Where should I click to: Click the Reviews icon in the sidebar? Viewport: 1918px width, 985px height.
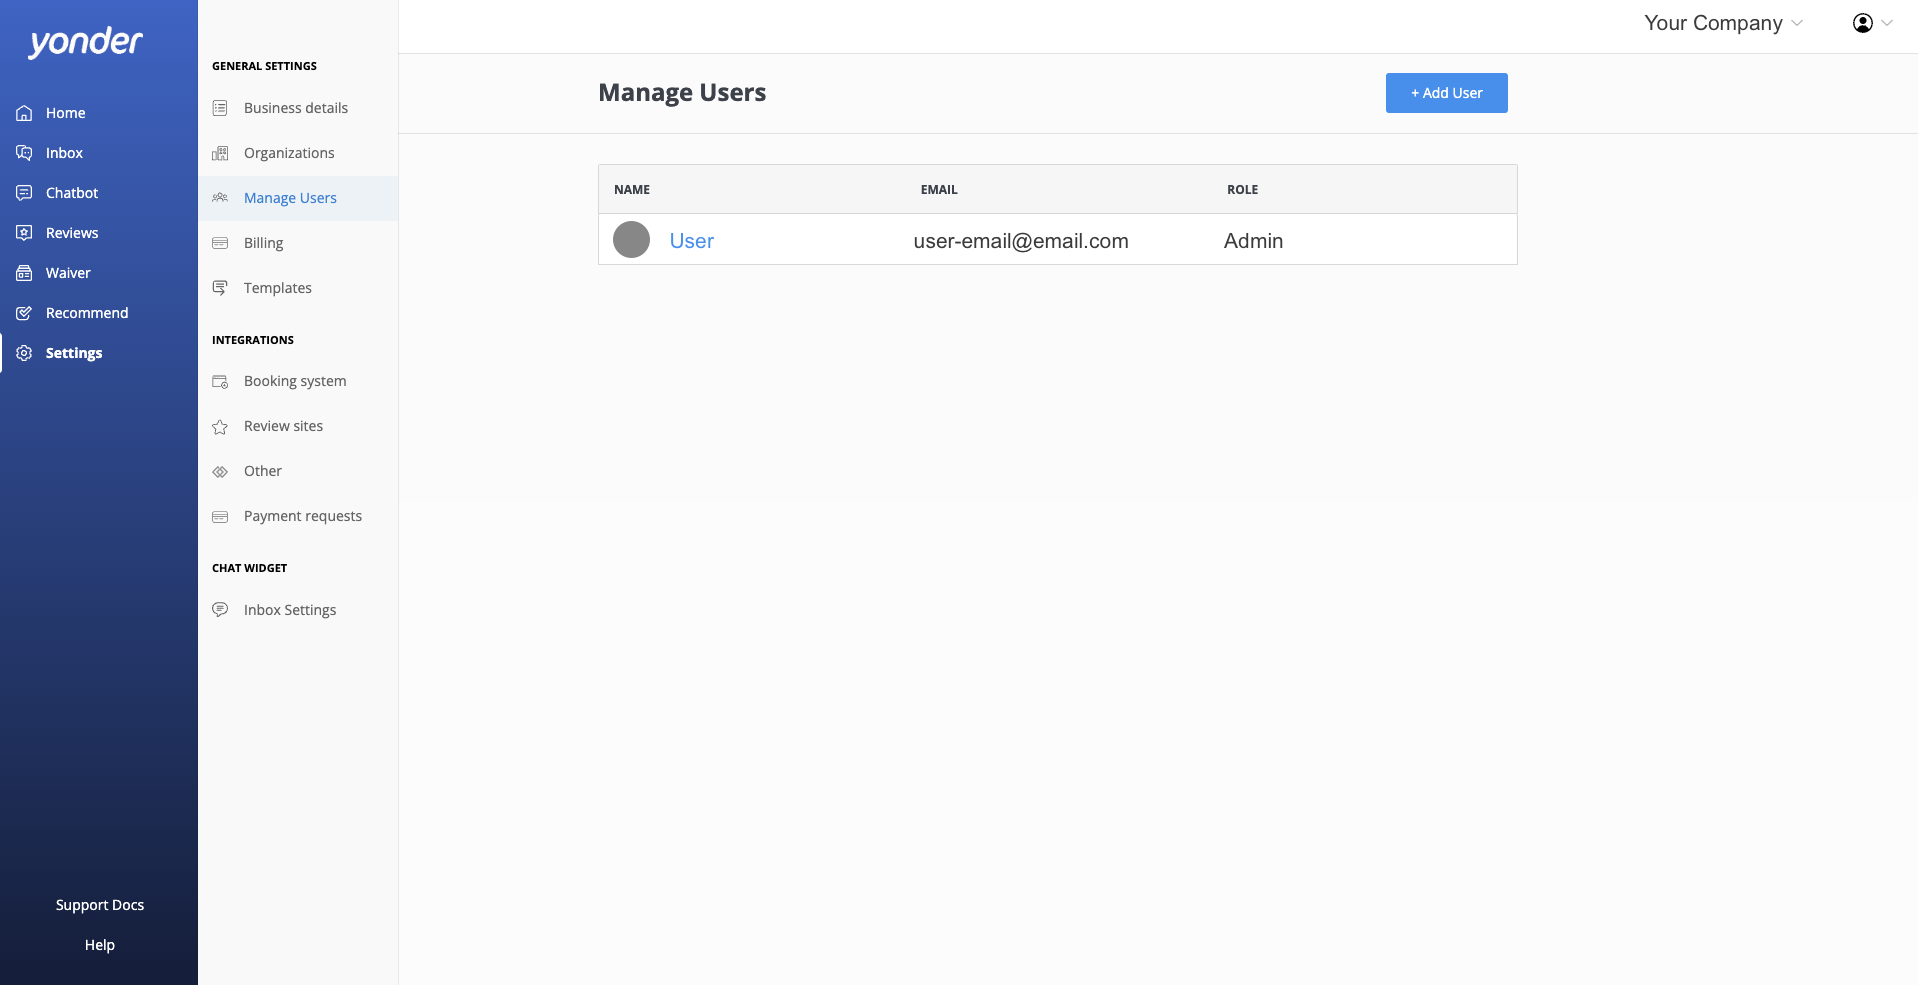pyautogui.click(x=24, y=233)
